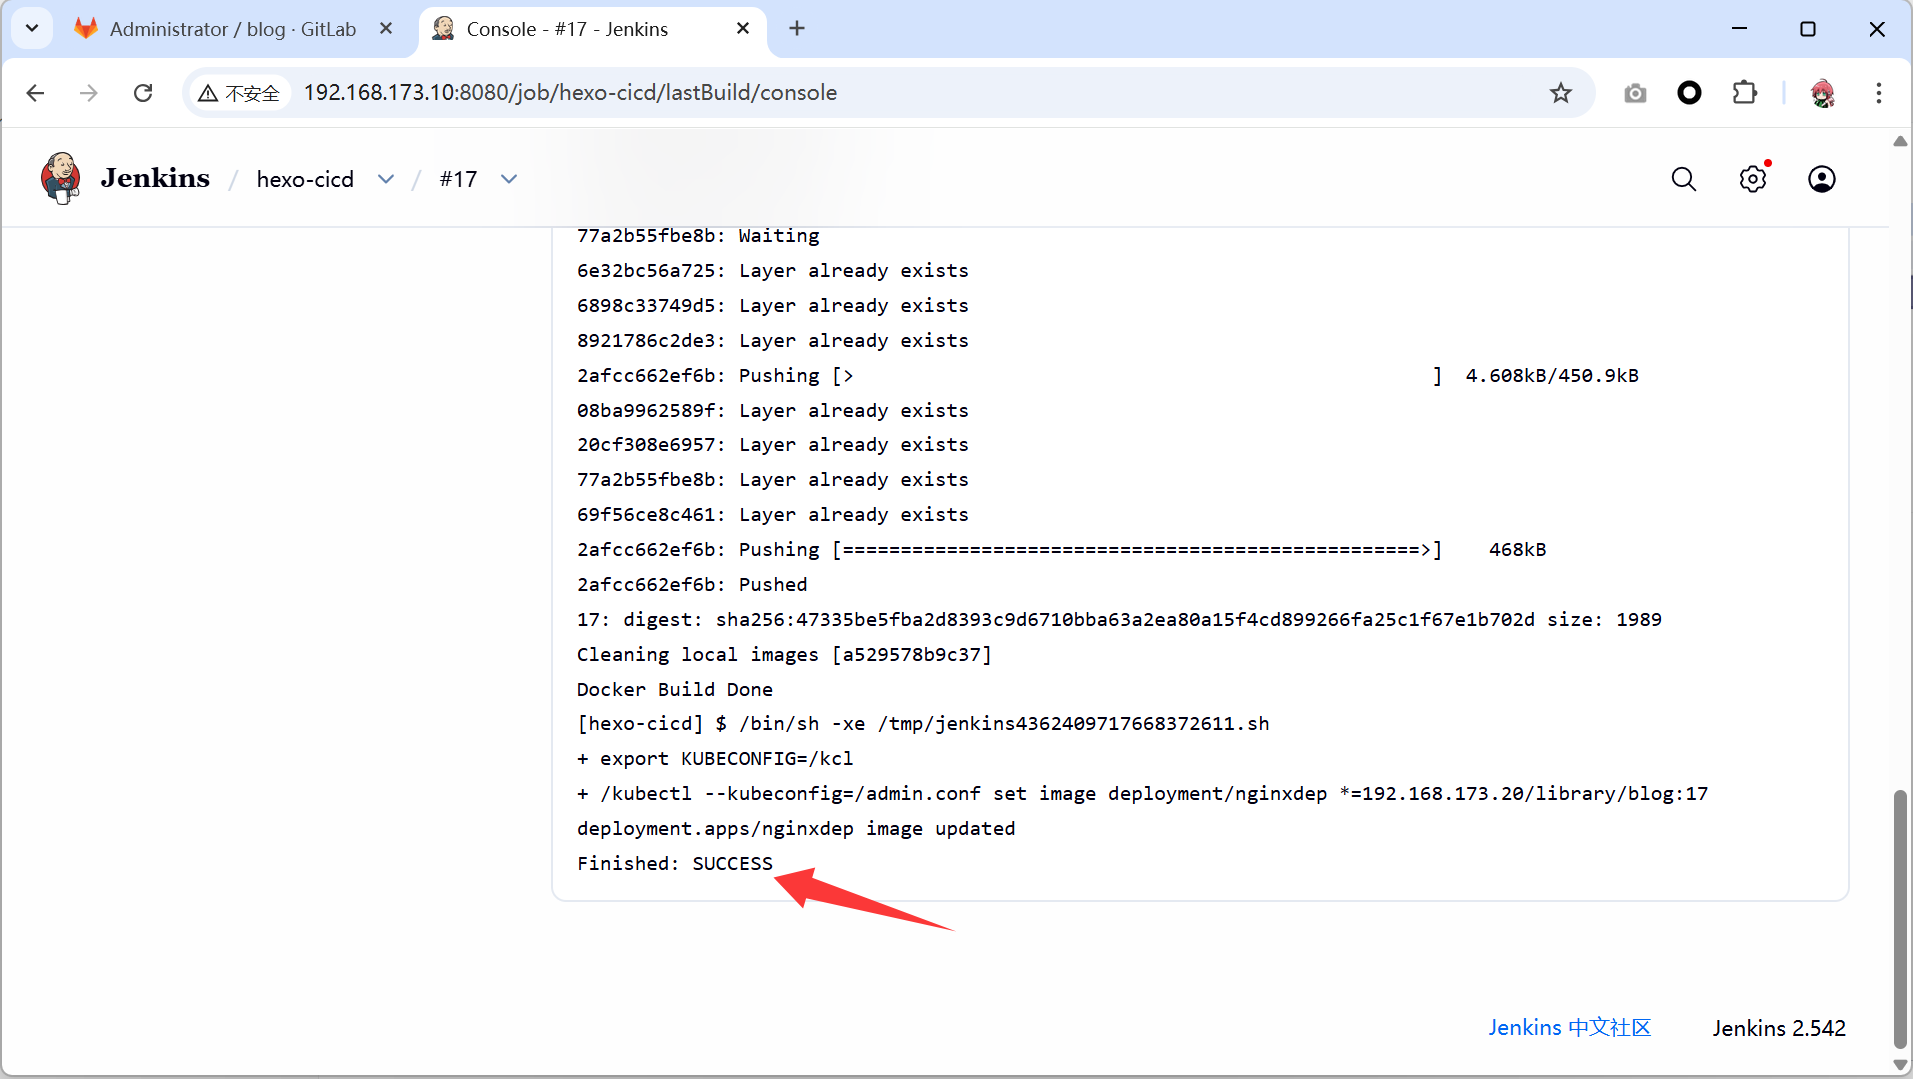This screenshot has width=1913, height=1079.
Task: Open the Chrome profile avatar
Action: point(1822,93)
